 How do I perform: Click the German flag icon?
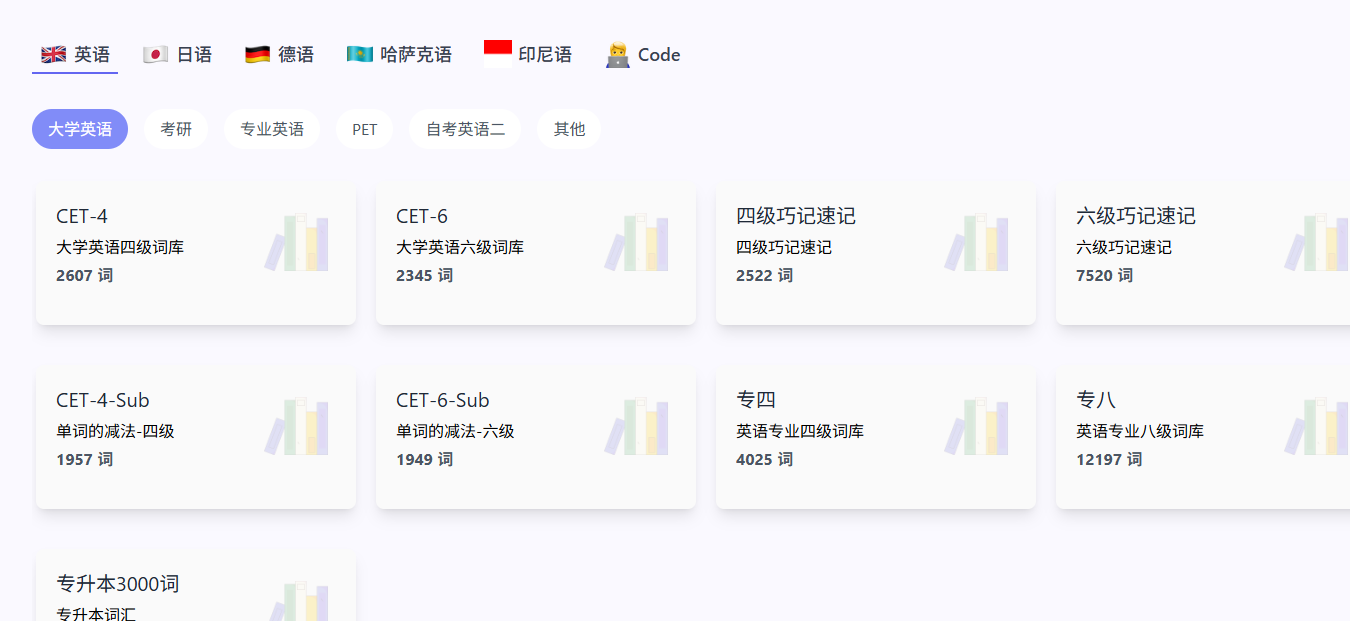click(x=257, y=55)
